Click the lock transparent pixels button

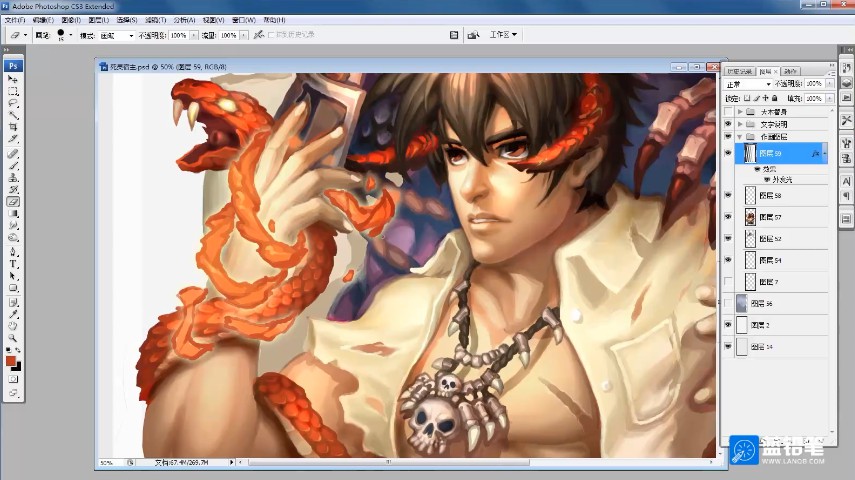[746, 98]
